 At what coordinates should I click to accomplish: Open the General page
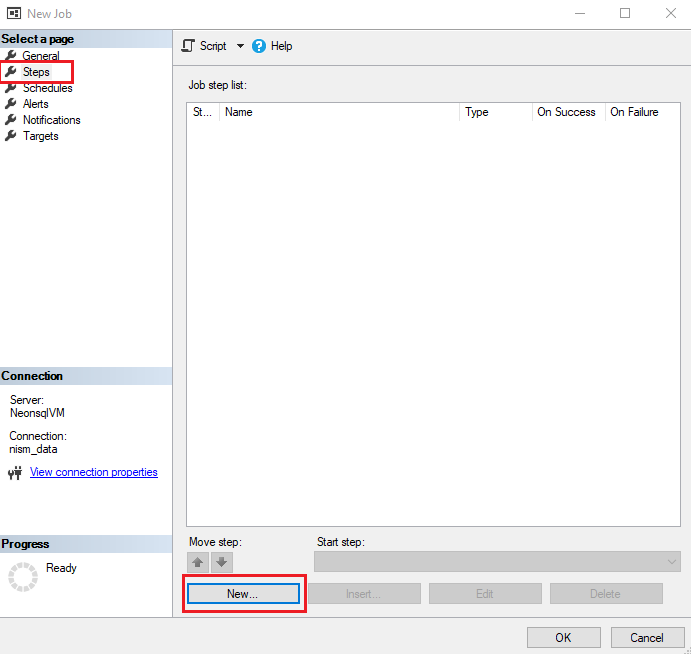[41, 56]
